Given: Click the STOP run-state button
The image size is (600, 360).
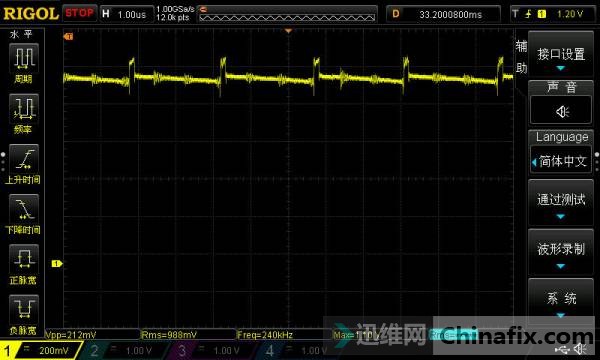Looking at the screenshot, I should pos(79,13).
